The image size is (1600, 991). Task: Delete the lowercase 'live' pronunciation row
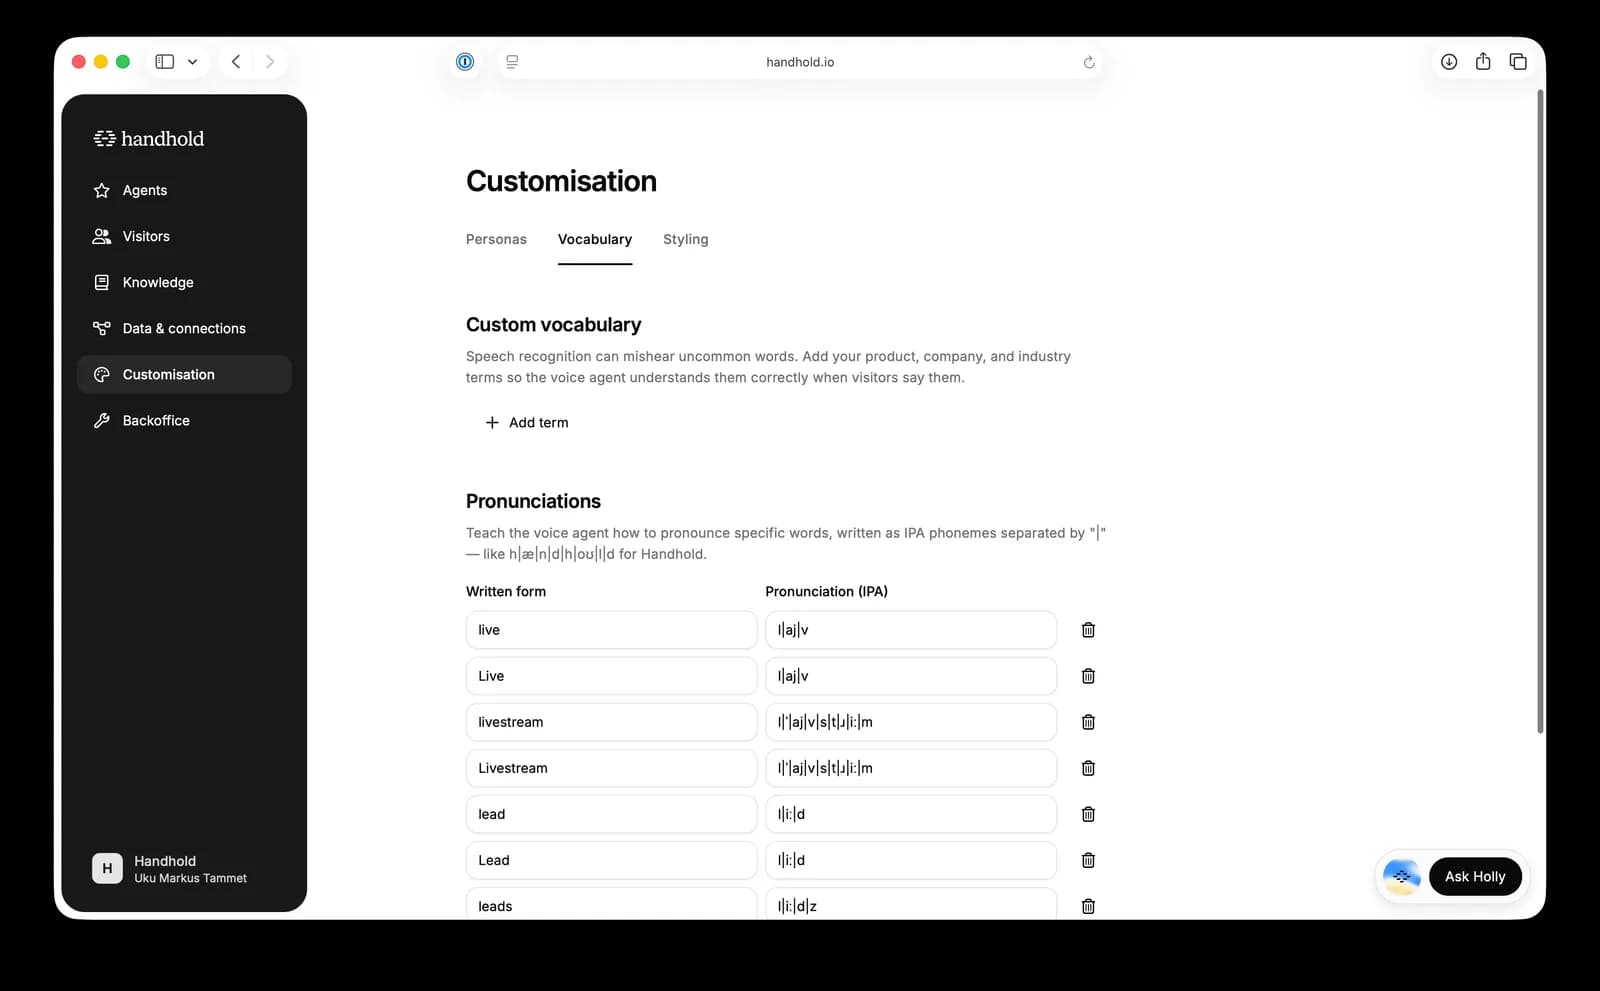pyautogui.click(x=1088, y=630)
